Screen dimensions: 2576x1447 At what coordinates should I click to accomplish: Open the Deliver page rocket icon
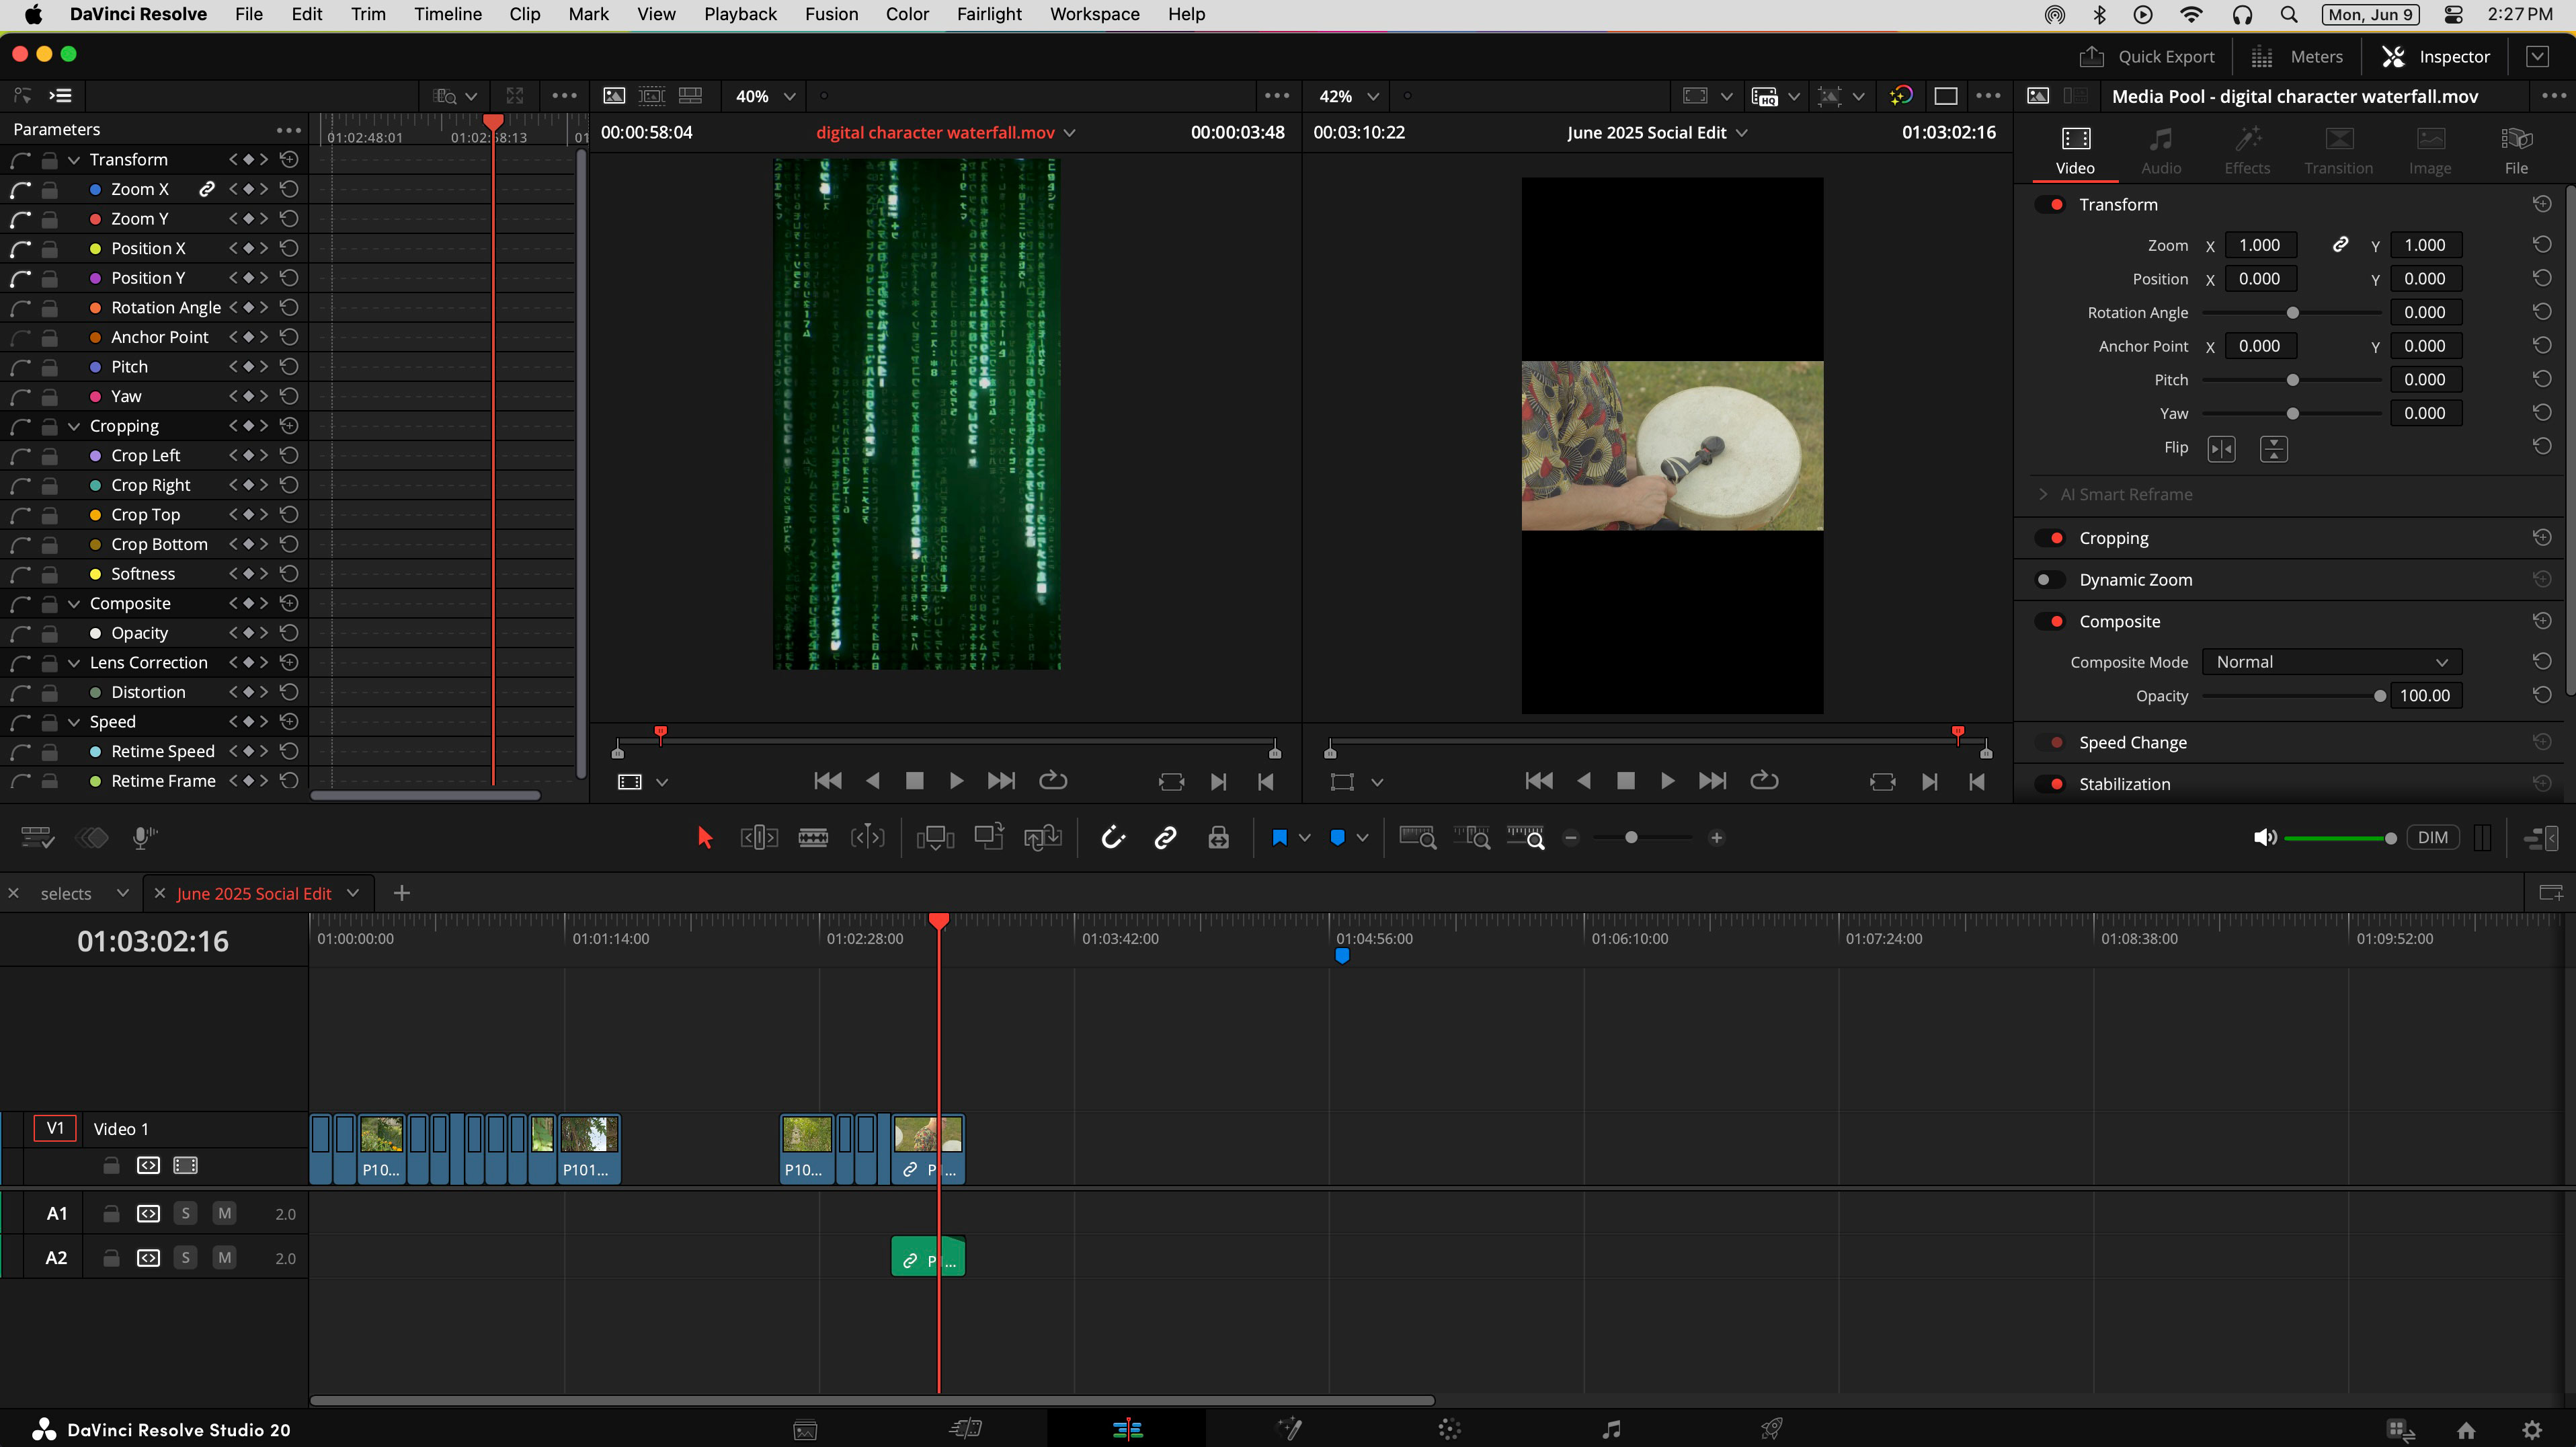click(1771, 1429)
